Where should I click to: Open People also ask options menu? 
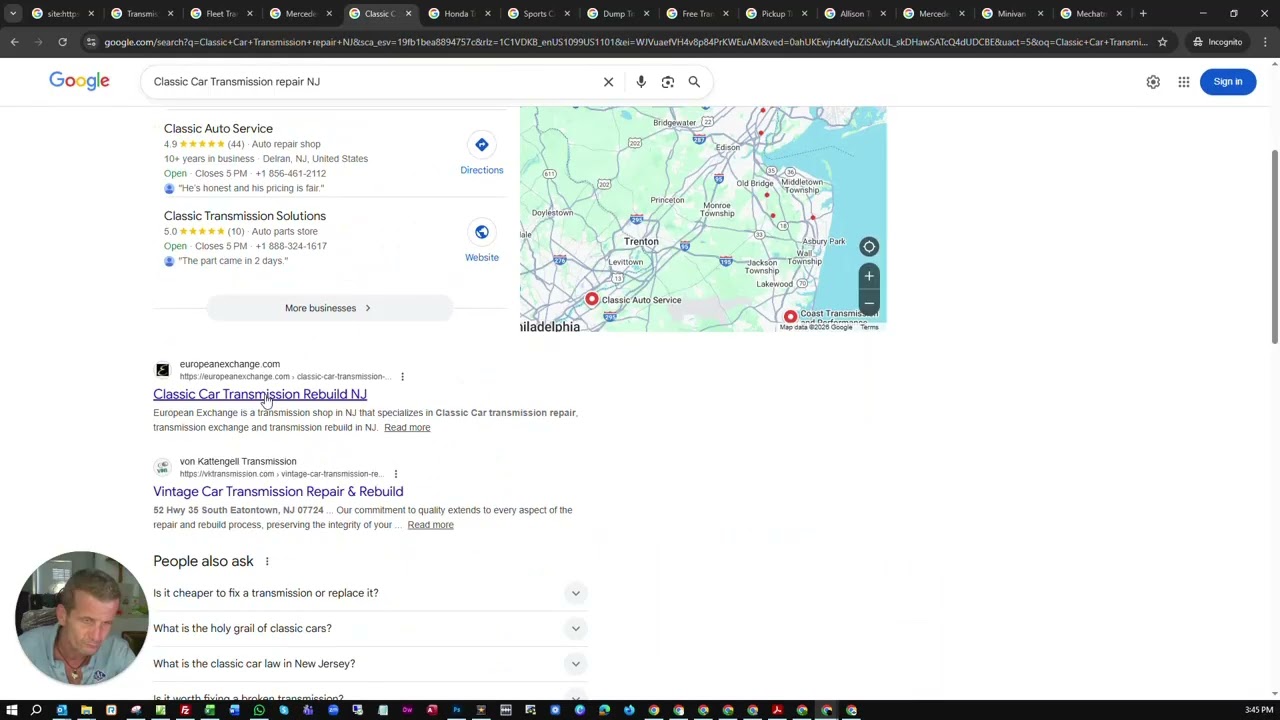point(267,561)
